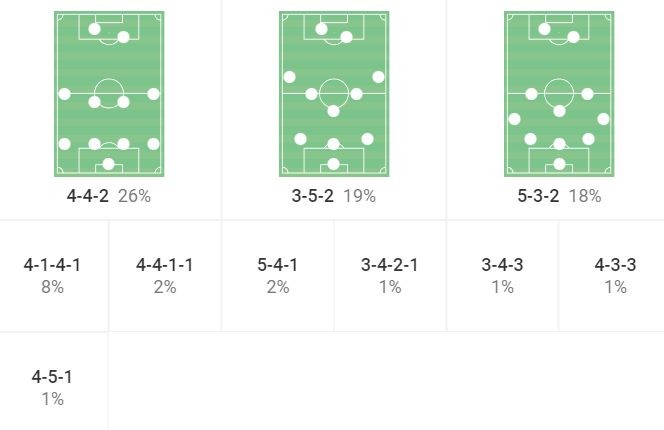The height and width of the screenshot is (430, 664).
Task: Pick the 4-3-3 formation cell
Action: click(x=615, y=275)
